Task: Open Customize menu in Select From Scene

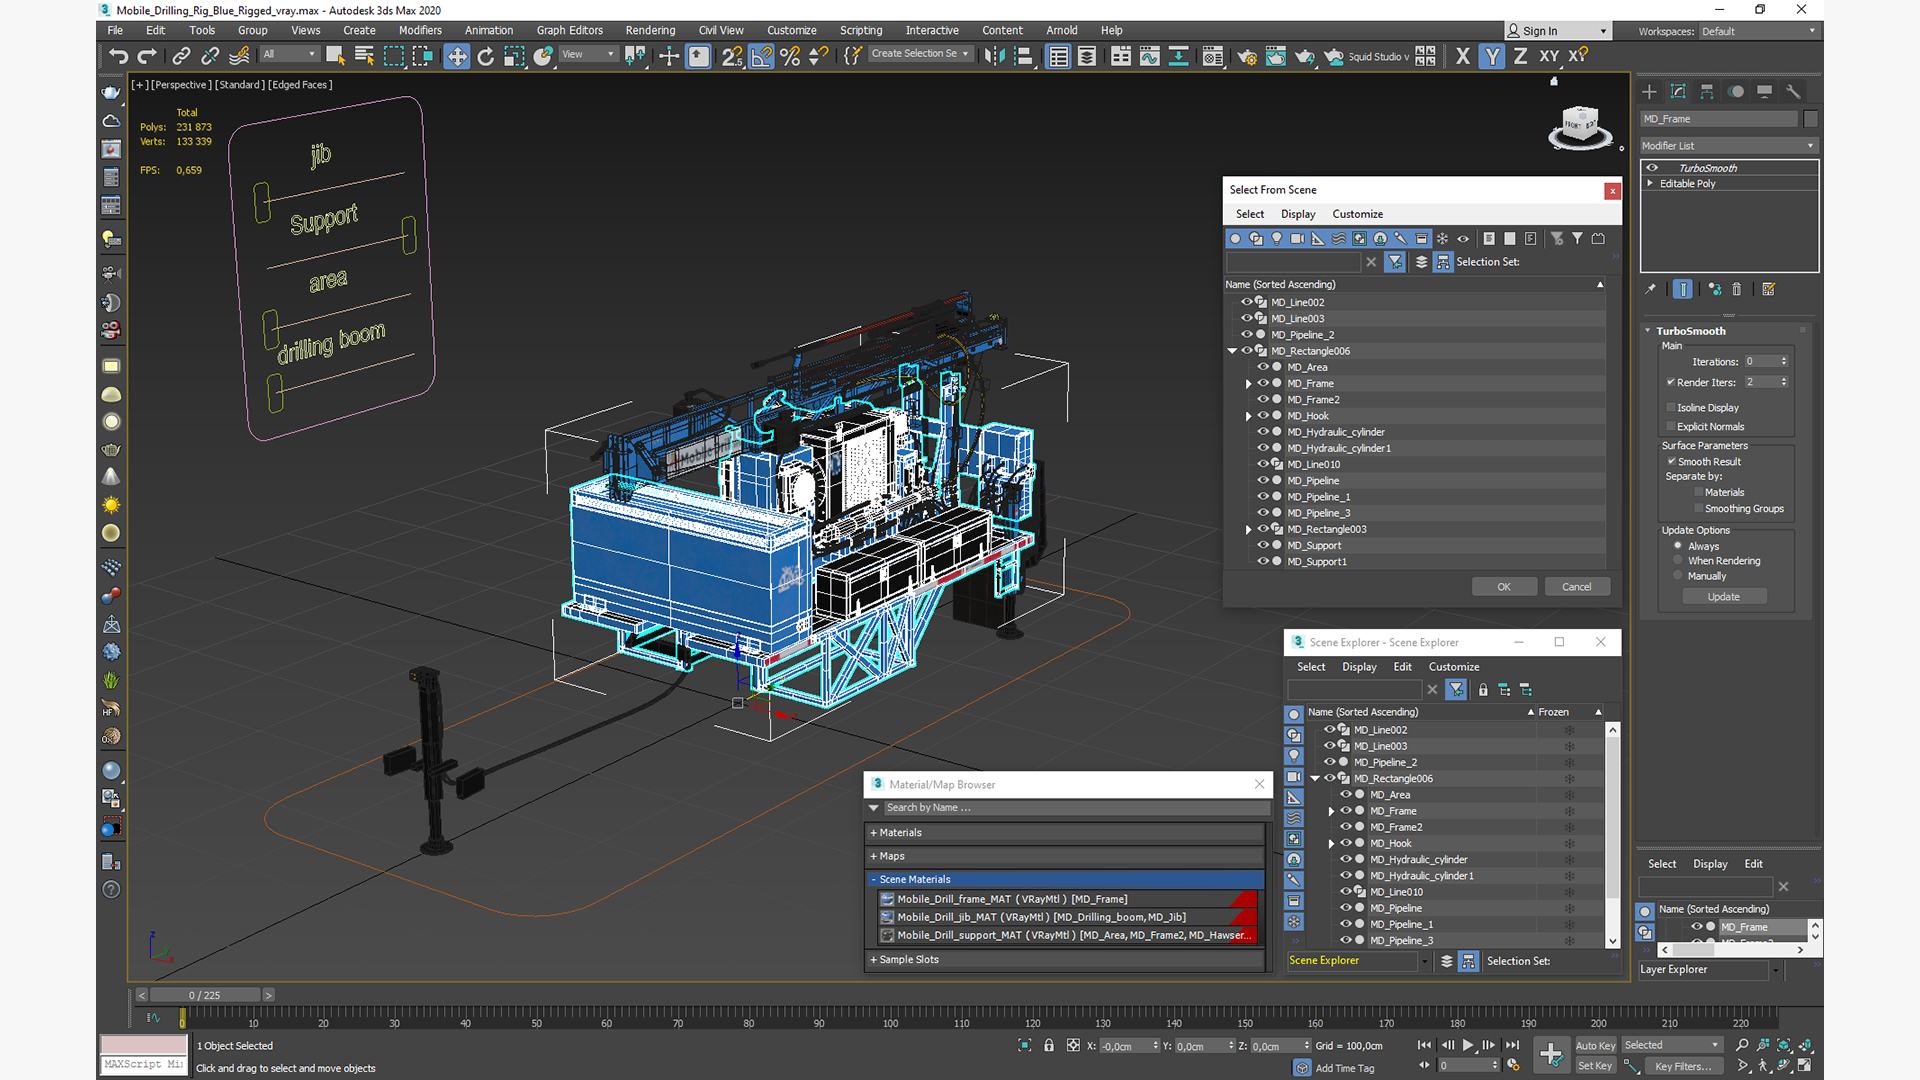Action: tap(1357, 214)
